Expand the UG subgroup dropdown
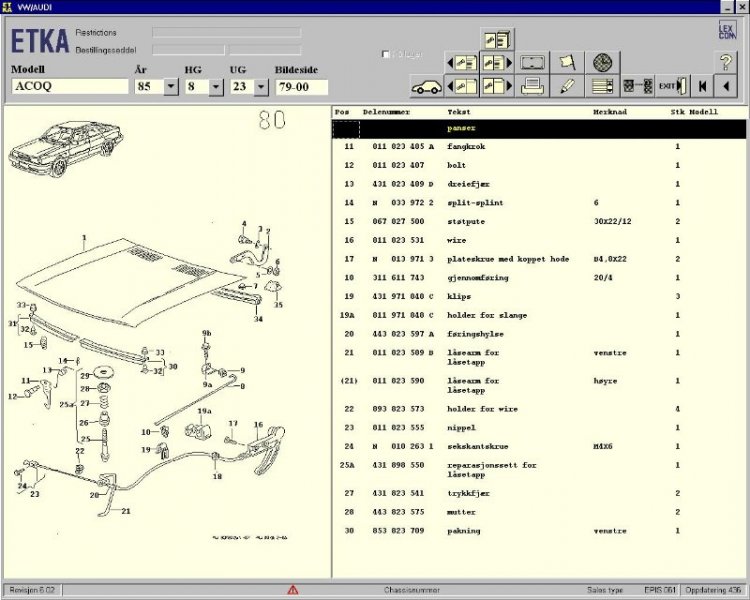750x600 pixels. pyautogui.click(x=261, y=87)
